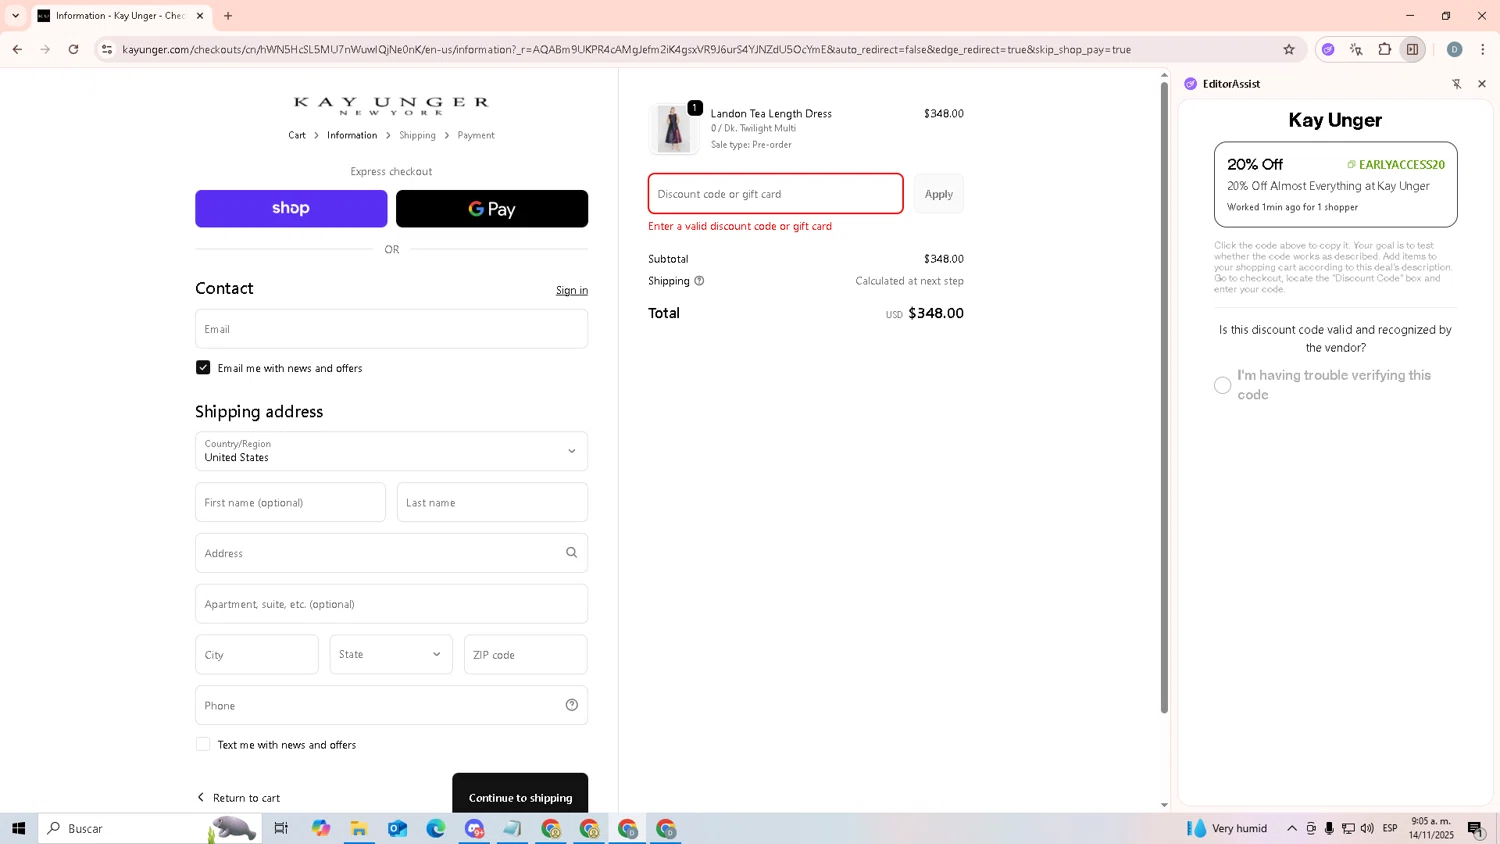Check out with Shop Pay button
This screenshot has height=844, width=1500.
coord(291,208)
